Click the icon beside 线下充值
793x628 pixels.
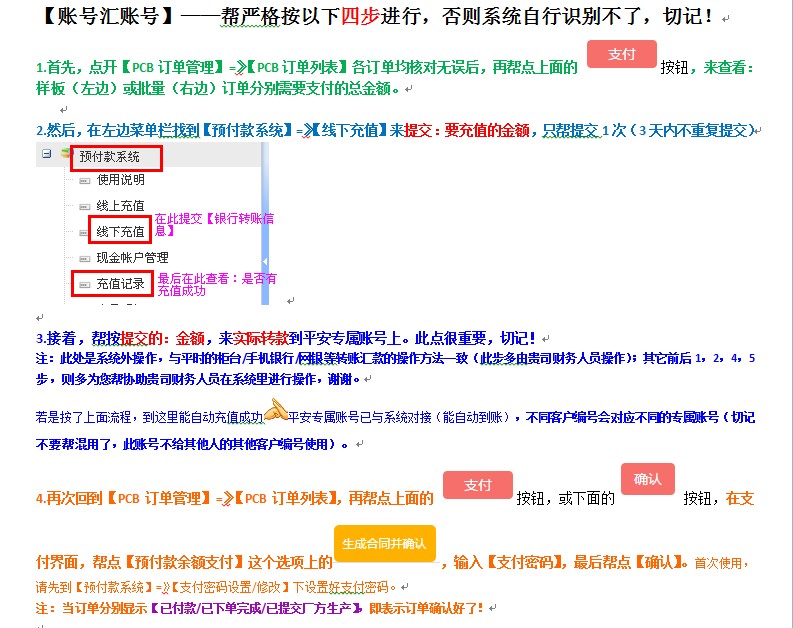tap(85, 232)
